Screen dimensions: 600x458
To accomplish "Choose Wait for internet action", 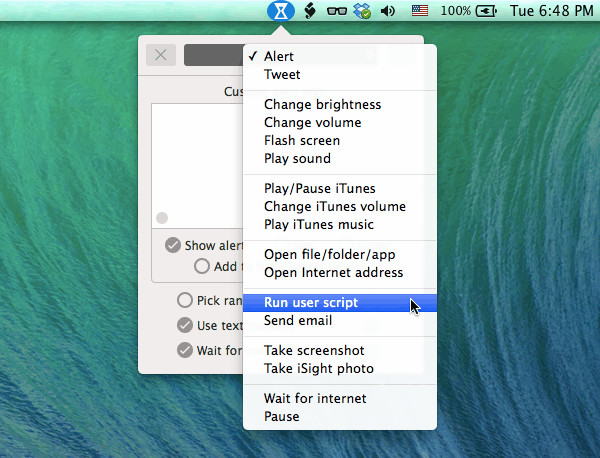I will coord(340,398).
